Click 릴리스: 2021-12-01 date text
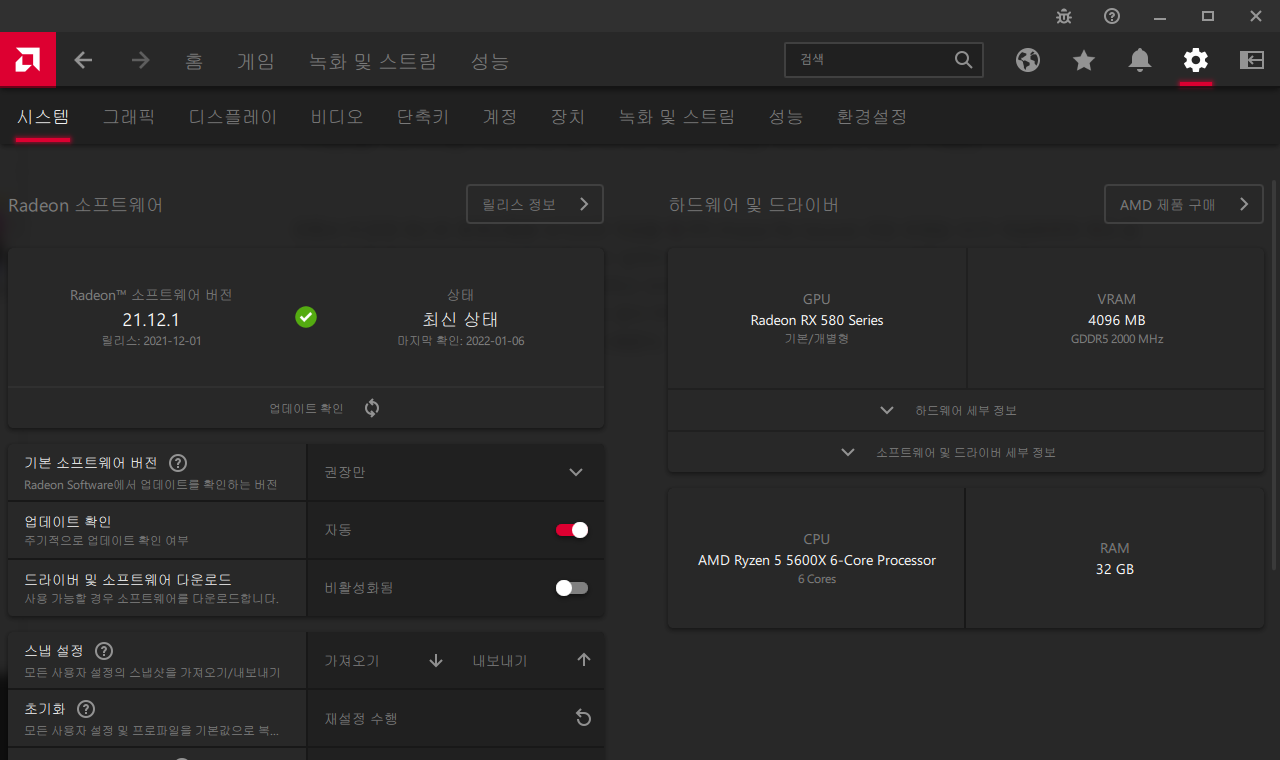 click(x=151, y=341)
